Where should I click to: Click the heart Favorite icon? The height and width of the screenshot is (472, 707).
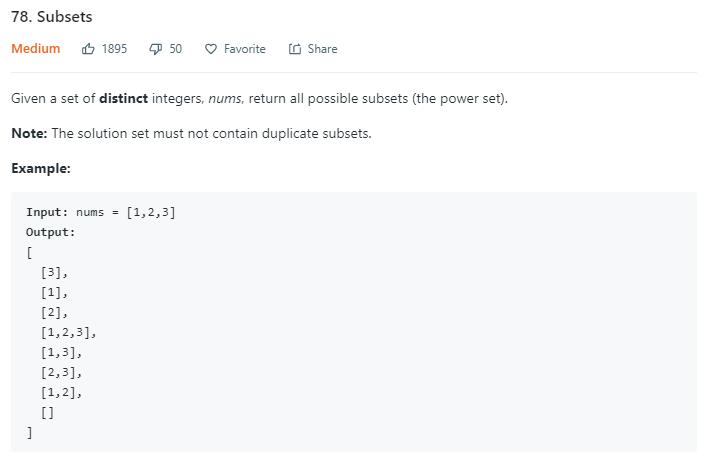(x=210, y=49)
